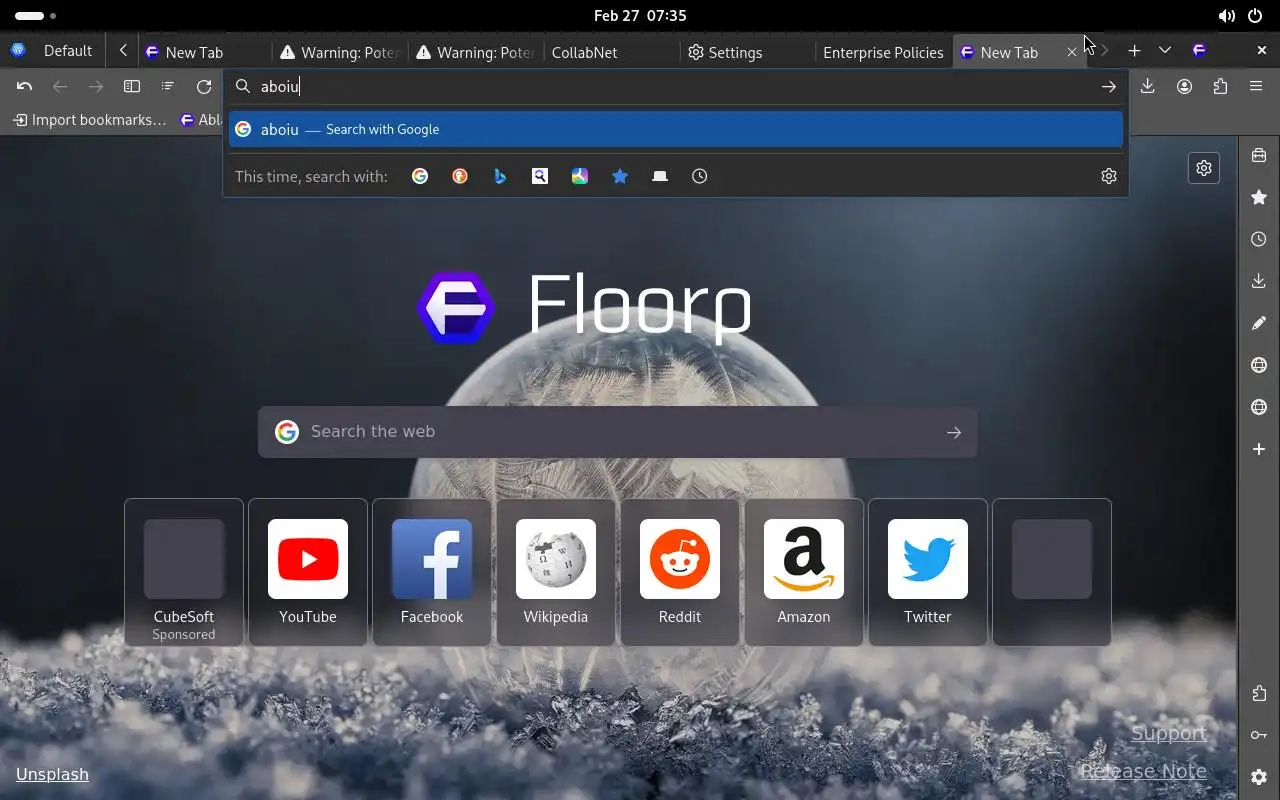Submit web search with the arrow button
The width and height of the screenshot is (1280, 800).
point(954,432)
